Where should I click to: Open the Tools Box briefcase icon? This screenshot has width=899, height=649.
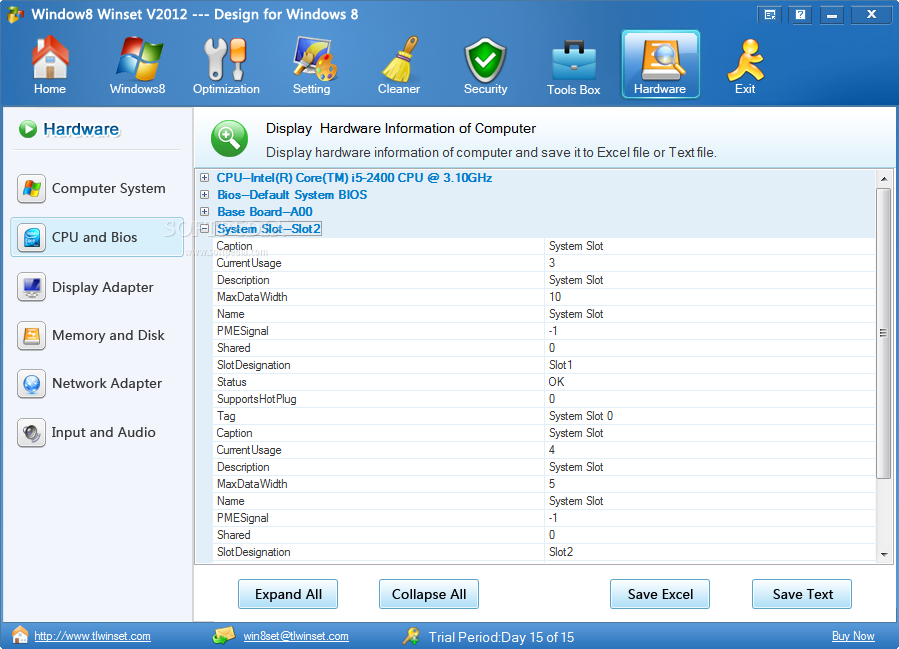pos(573,61)
